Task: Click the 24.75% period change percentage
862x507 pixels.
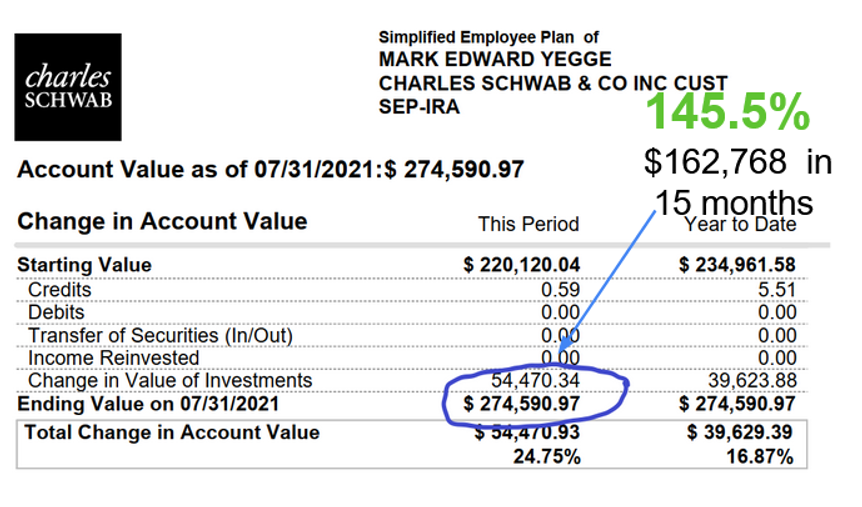Action: click(x=549, y=456)
